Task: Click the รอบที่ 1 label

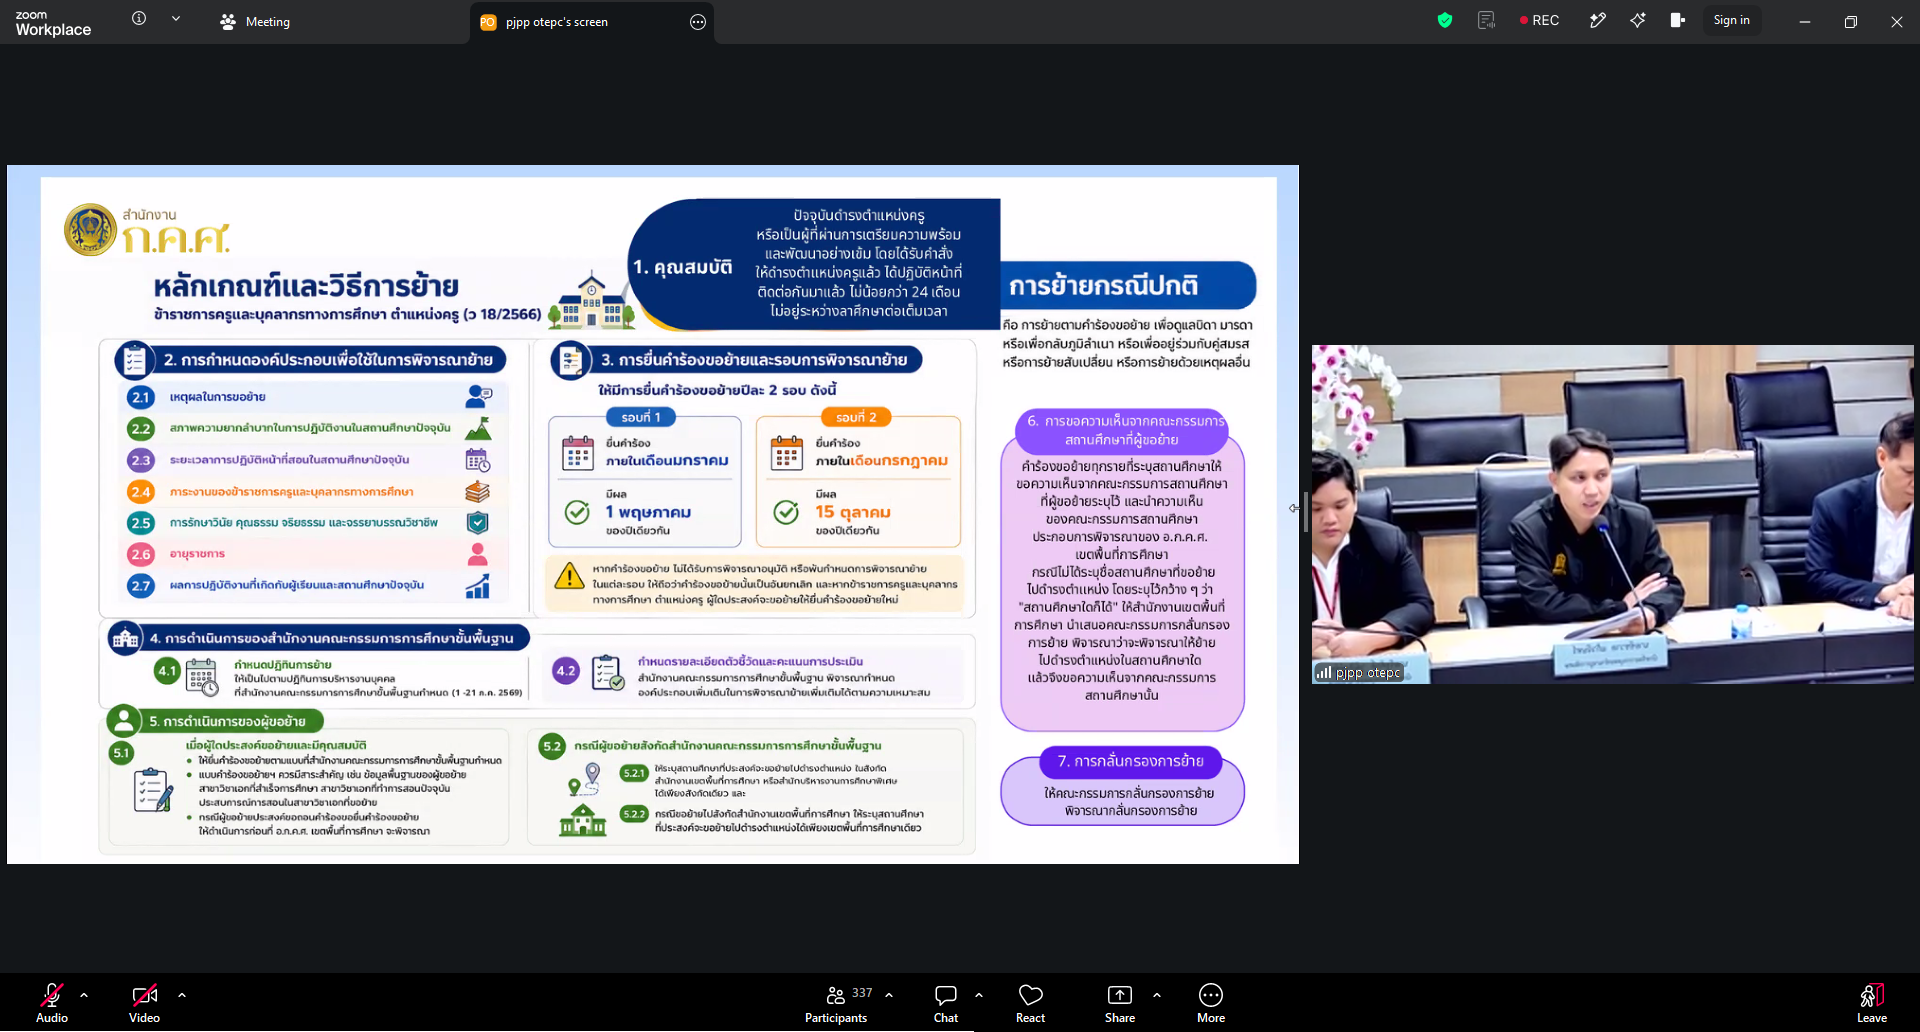Action: [x=641, y=417]
